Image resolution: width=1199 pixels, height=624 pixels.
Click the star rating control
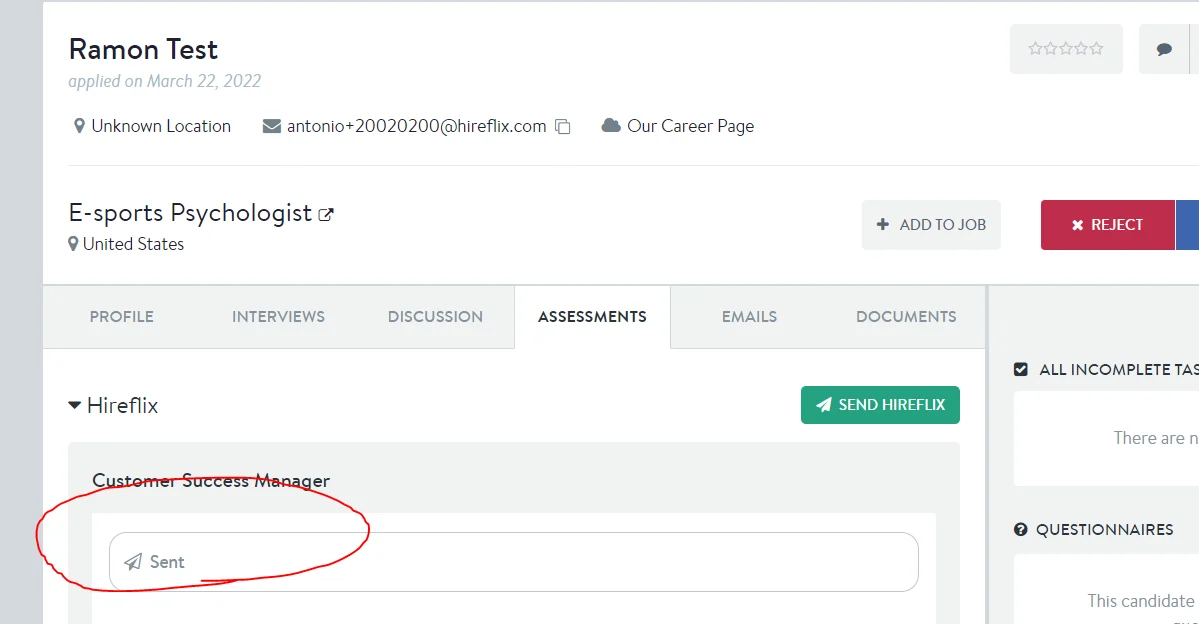point(1066,49)
